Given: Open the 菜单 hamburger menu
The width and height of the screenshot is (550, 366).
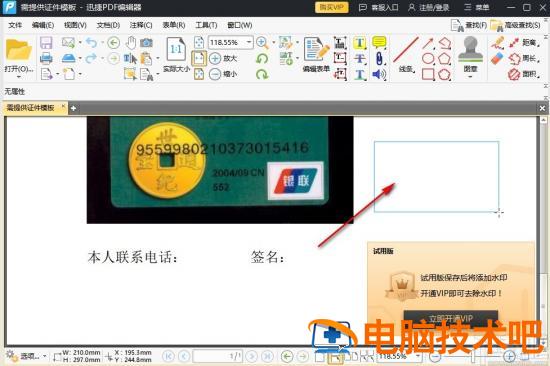Looking at the screenshot, I should 476,7.
